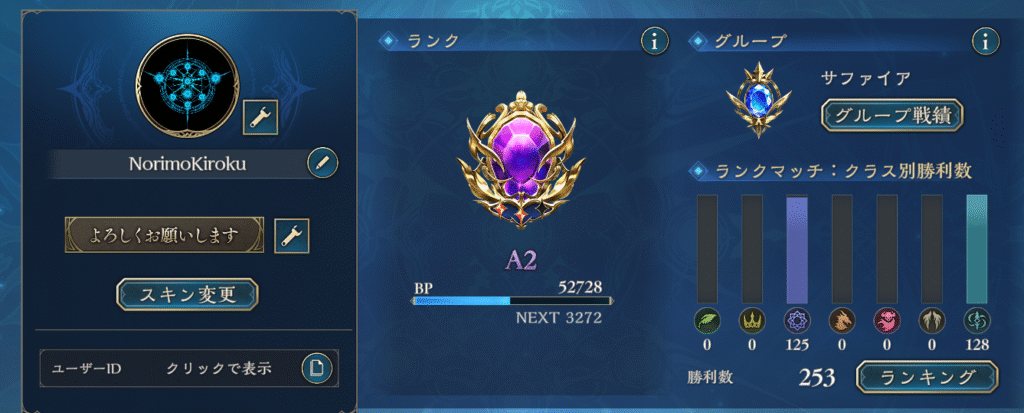The width and height of the screenshot is (1024, 413).
Task: Click the round profile emblem image
Action: [187, 86]
